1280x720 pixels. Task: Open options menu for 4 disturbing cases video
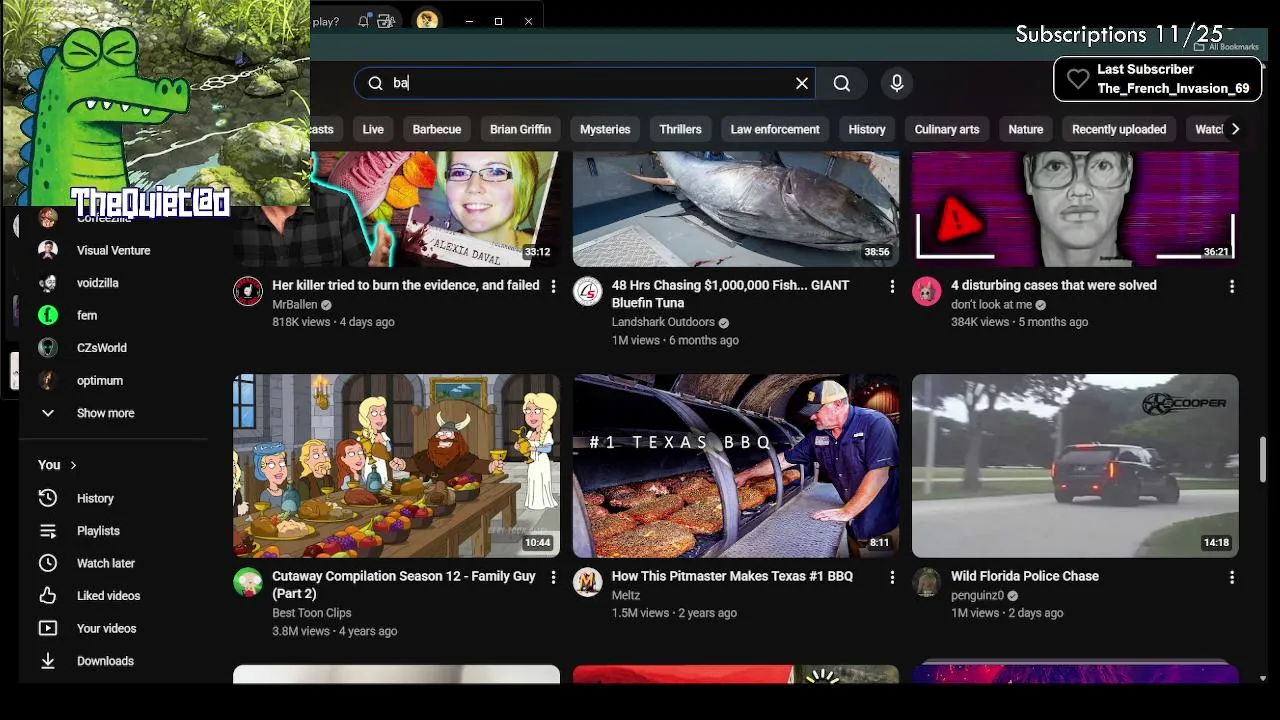point(1232,286)
